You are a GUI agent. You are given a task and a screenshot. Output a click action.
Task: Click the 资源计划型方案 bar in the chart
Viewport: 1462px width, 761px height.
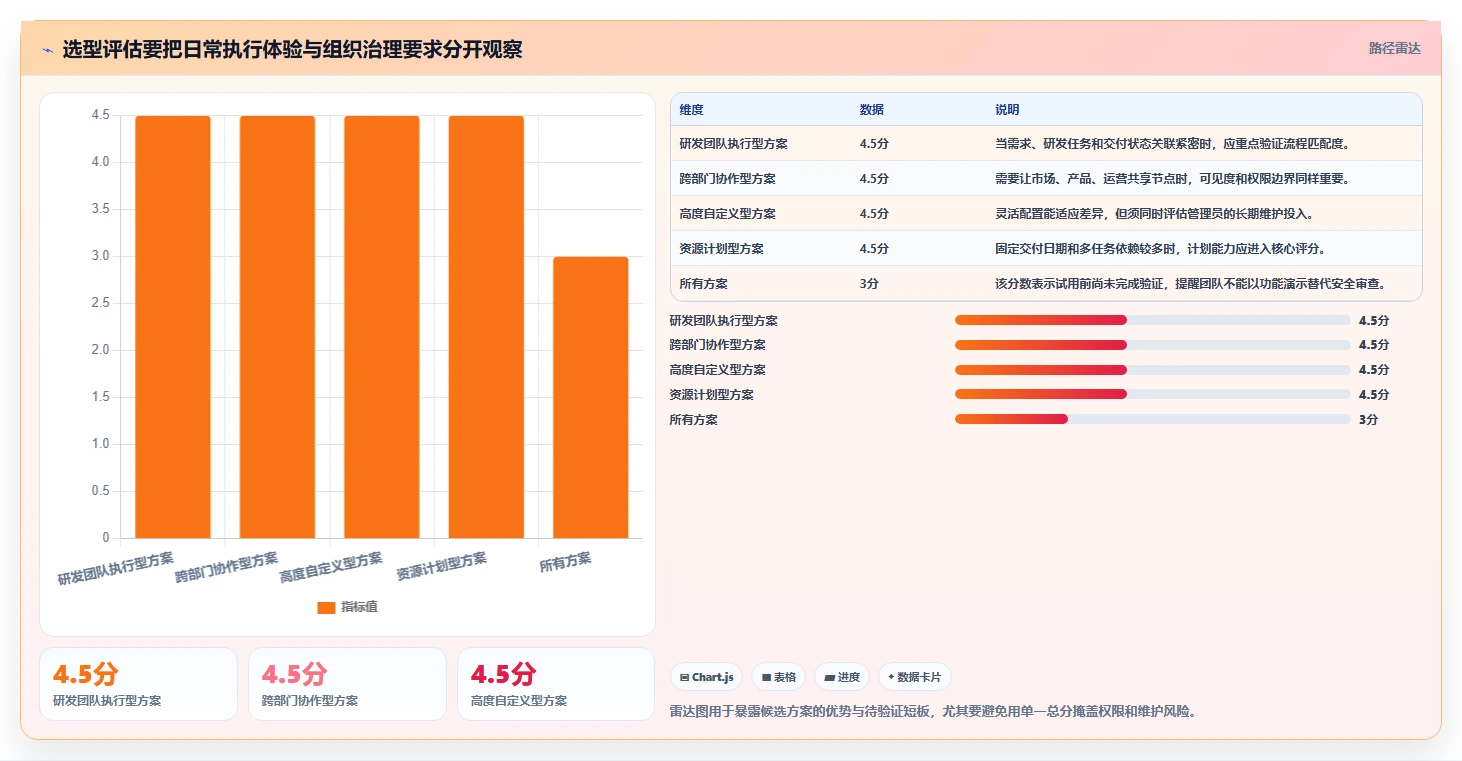coord(486,327)
